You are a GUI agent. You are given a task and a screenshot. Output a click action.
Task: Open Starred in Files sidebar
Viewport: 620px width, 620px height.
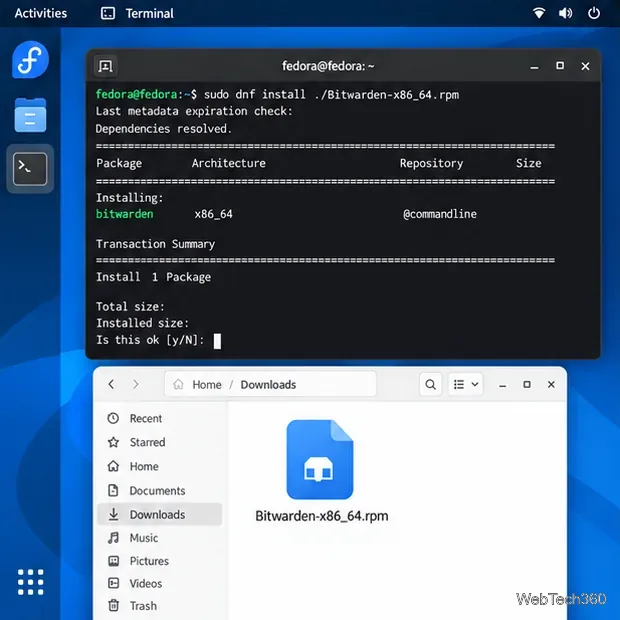coord(159,442)
